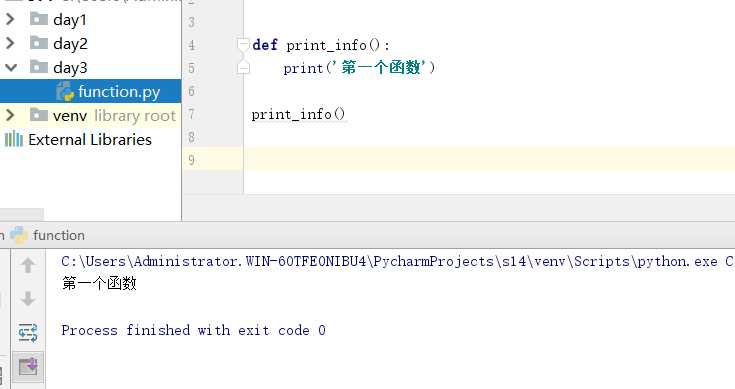Select External Libraries in project tree
Viewport: 735px width, 389px height.
tap(90, 140)
